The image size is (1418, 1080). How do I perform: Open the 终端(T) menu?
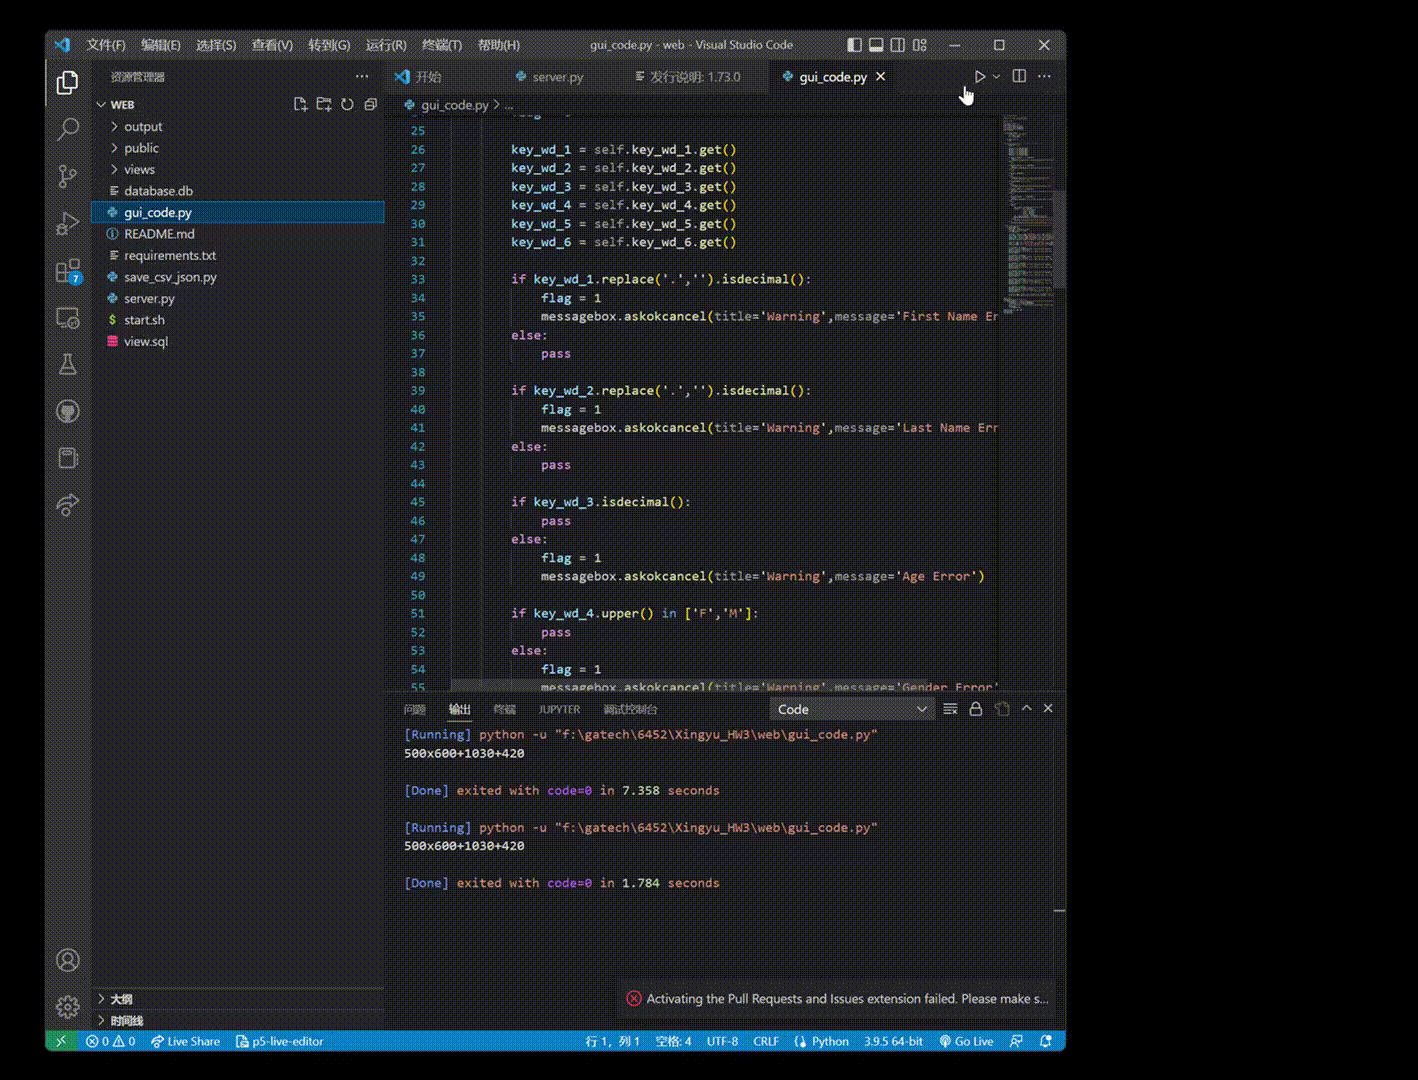pos(442,45)
